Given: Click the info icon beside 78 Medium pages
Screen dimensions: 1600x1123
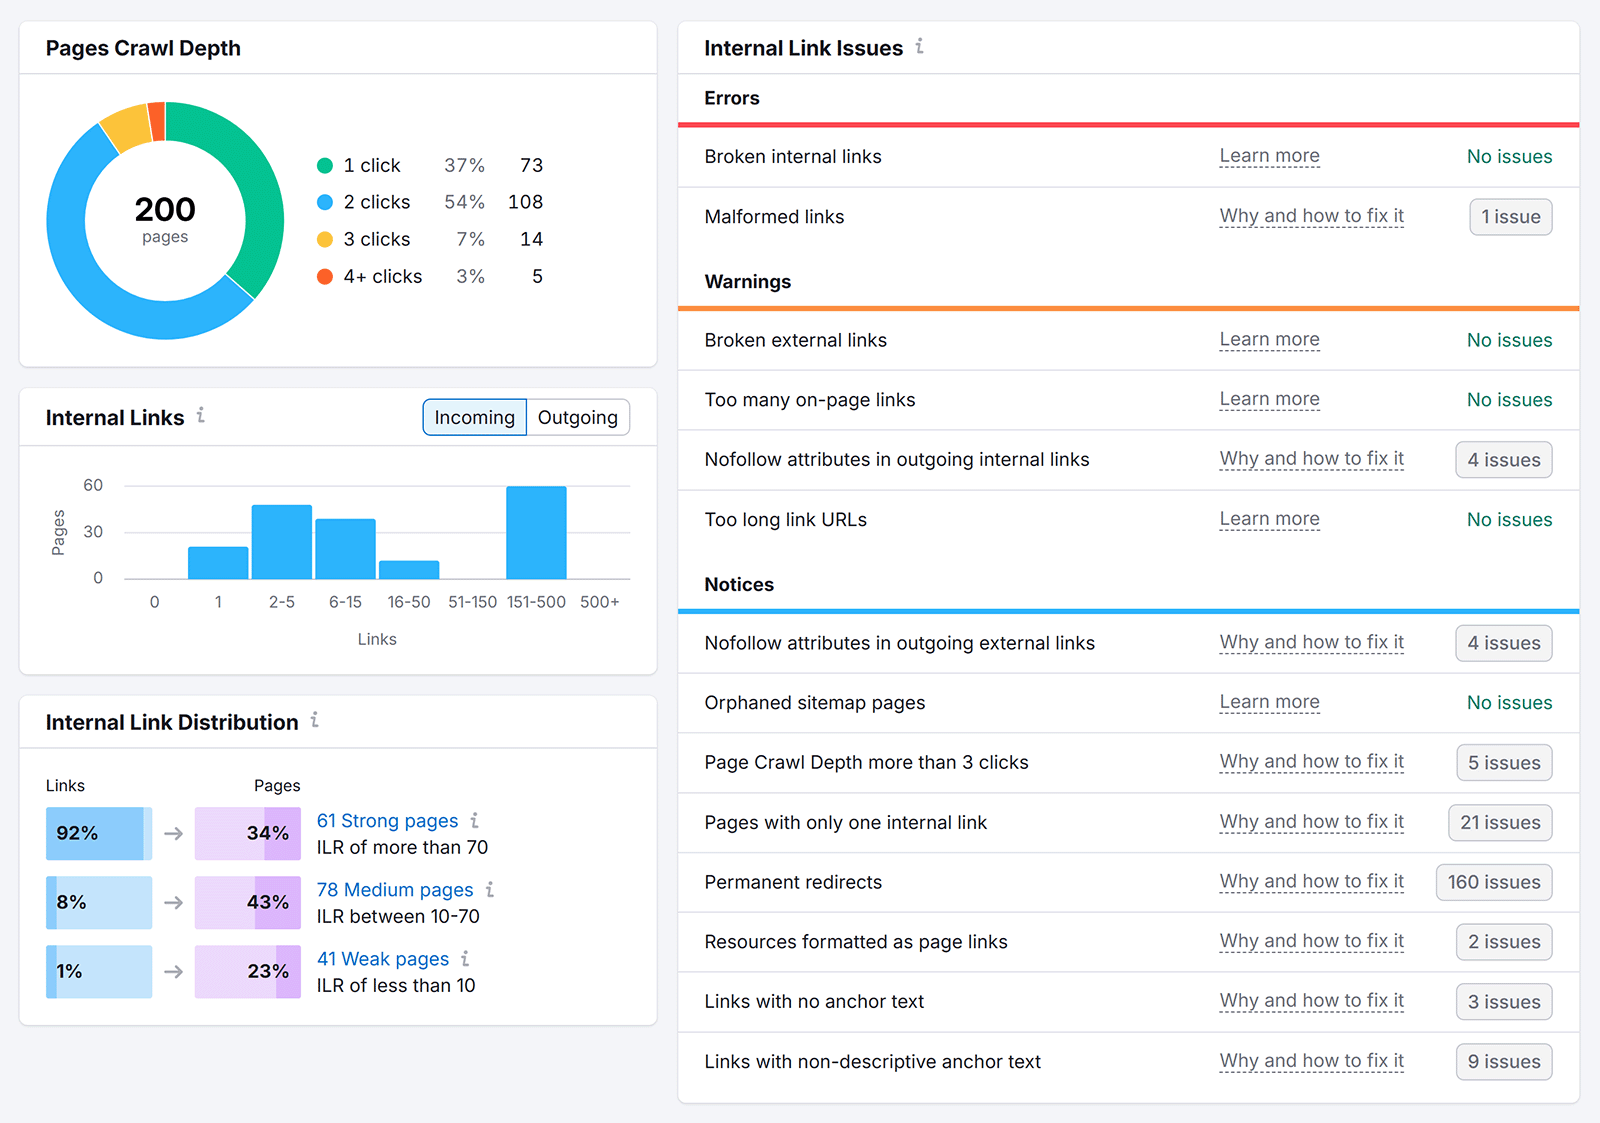Looking at the screenshot, I should (x=489, y=889).
